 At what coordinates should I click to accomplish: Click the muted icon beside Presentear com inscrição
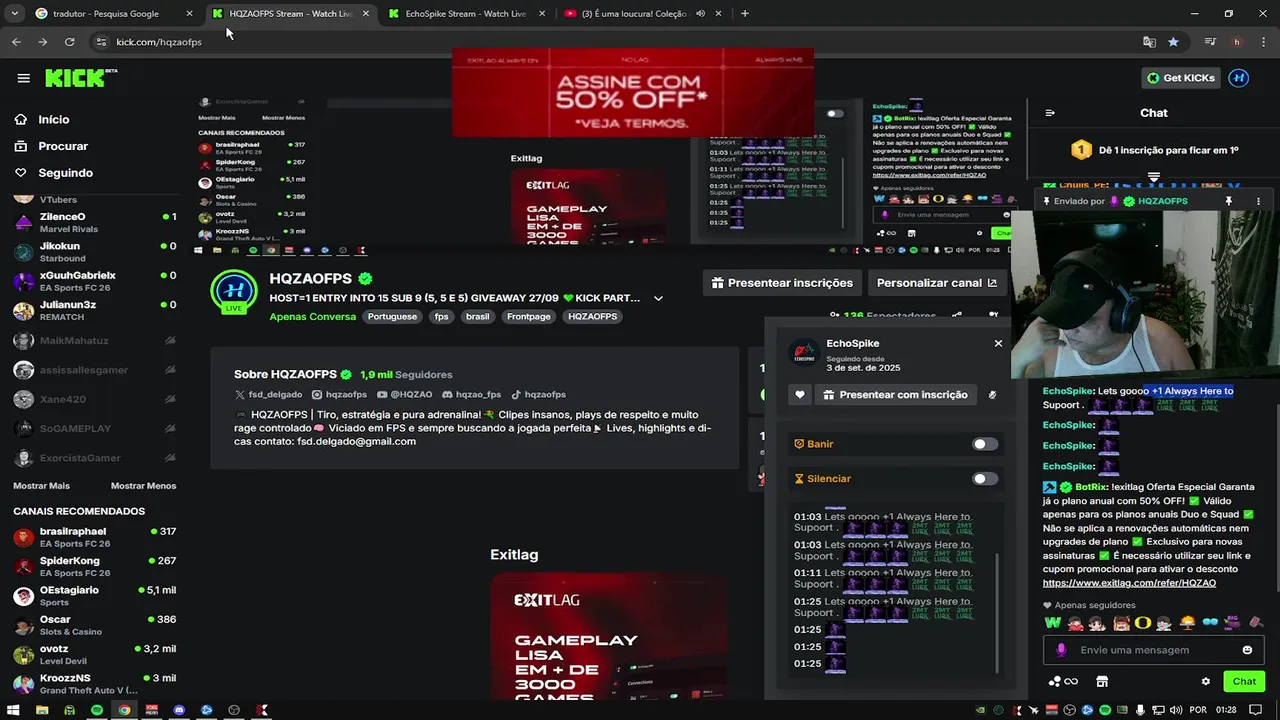[x=992, y=395]
